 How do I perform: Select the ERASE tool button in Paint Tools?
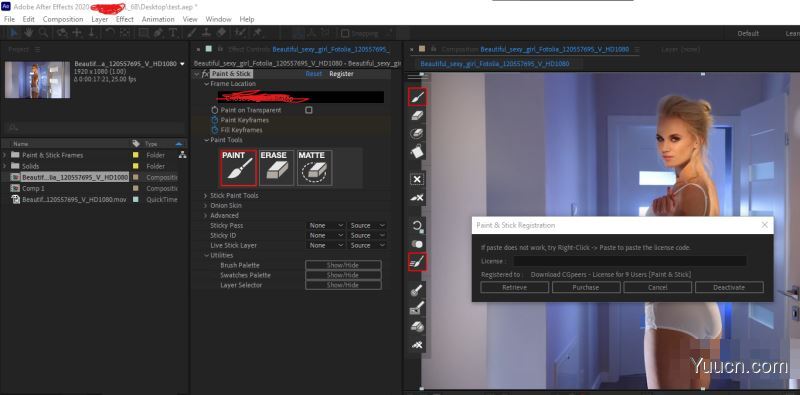point(277,167)
